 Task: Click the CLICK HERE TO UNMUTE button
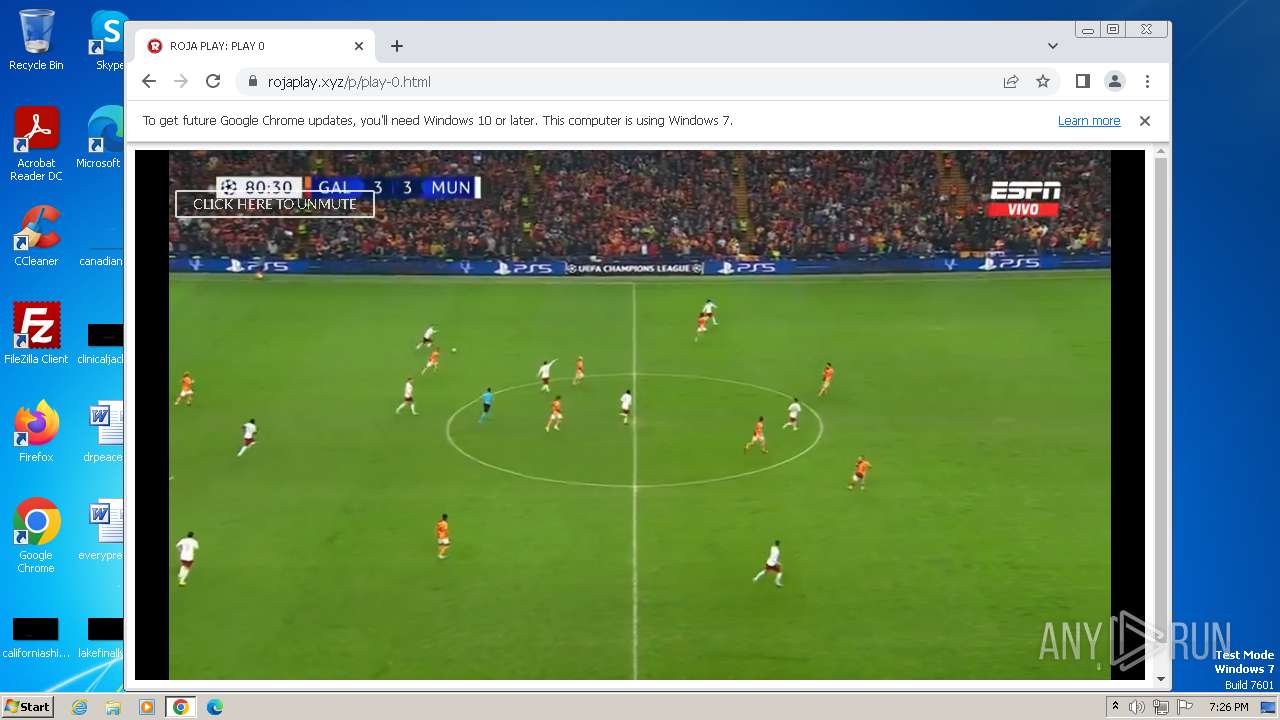[275, 204]
